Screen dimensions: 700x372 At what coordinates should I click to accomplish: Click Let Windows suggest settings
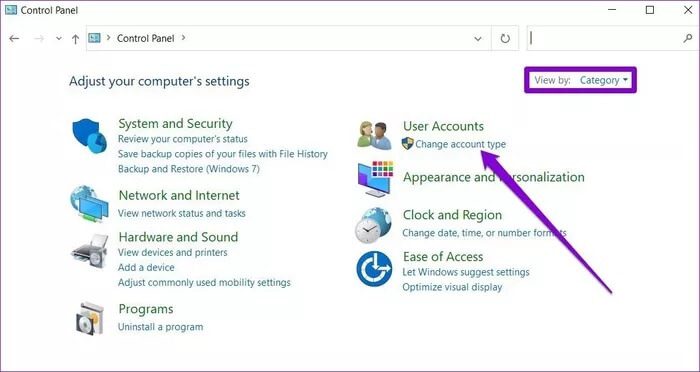click(x=466, y=272)
